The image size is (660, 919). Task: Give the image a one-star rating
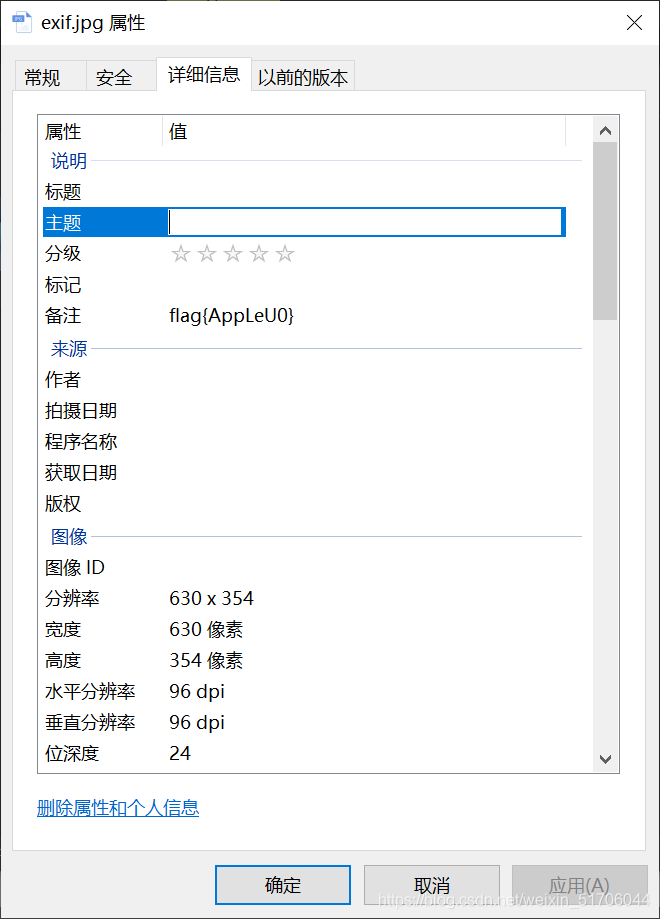(x=181, y=253)
